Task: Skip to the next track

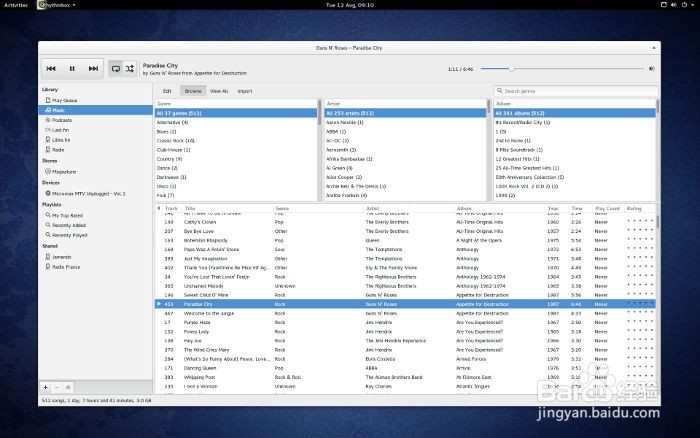Action: tap(93, 69)
